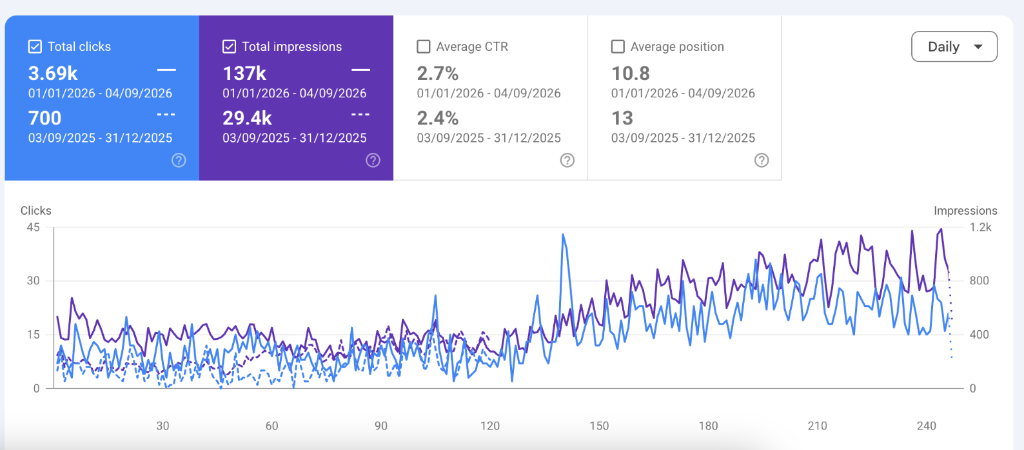Click the 150 day axis label
Screen dimensions: 1024x450
[x=599, y=426]
